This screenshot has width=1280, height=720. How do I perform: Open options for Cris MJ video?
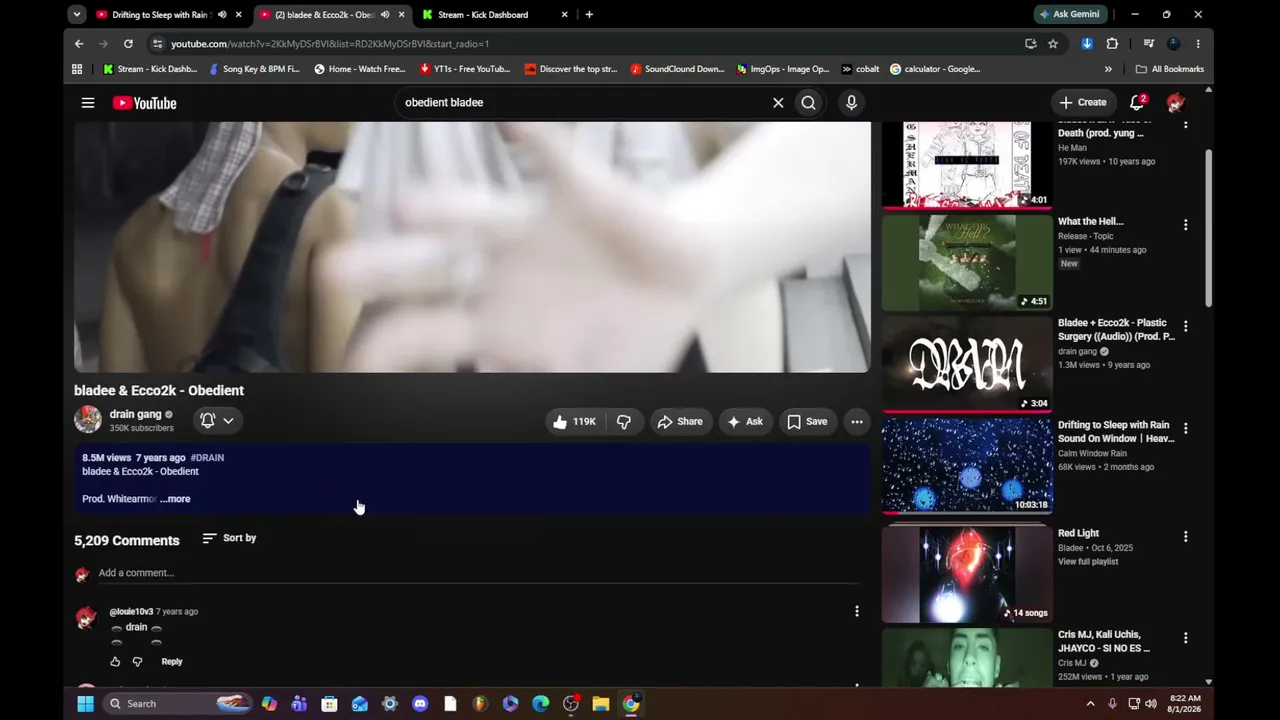point(1186,638)
